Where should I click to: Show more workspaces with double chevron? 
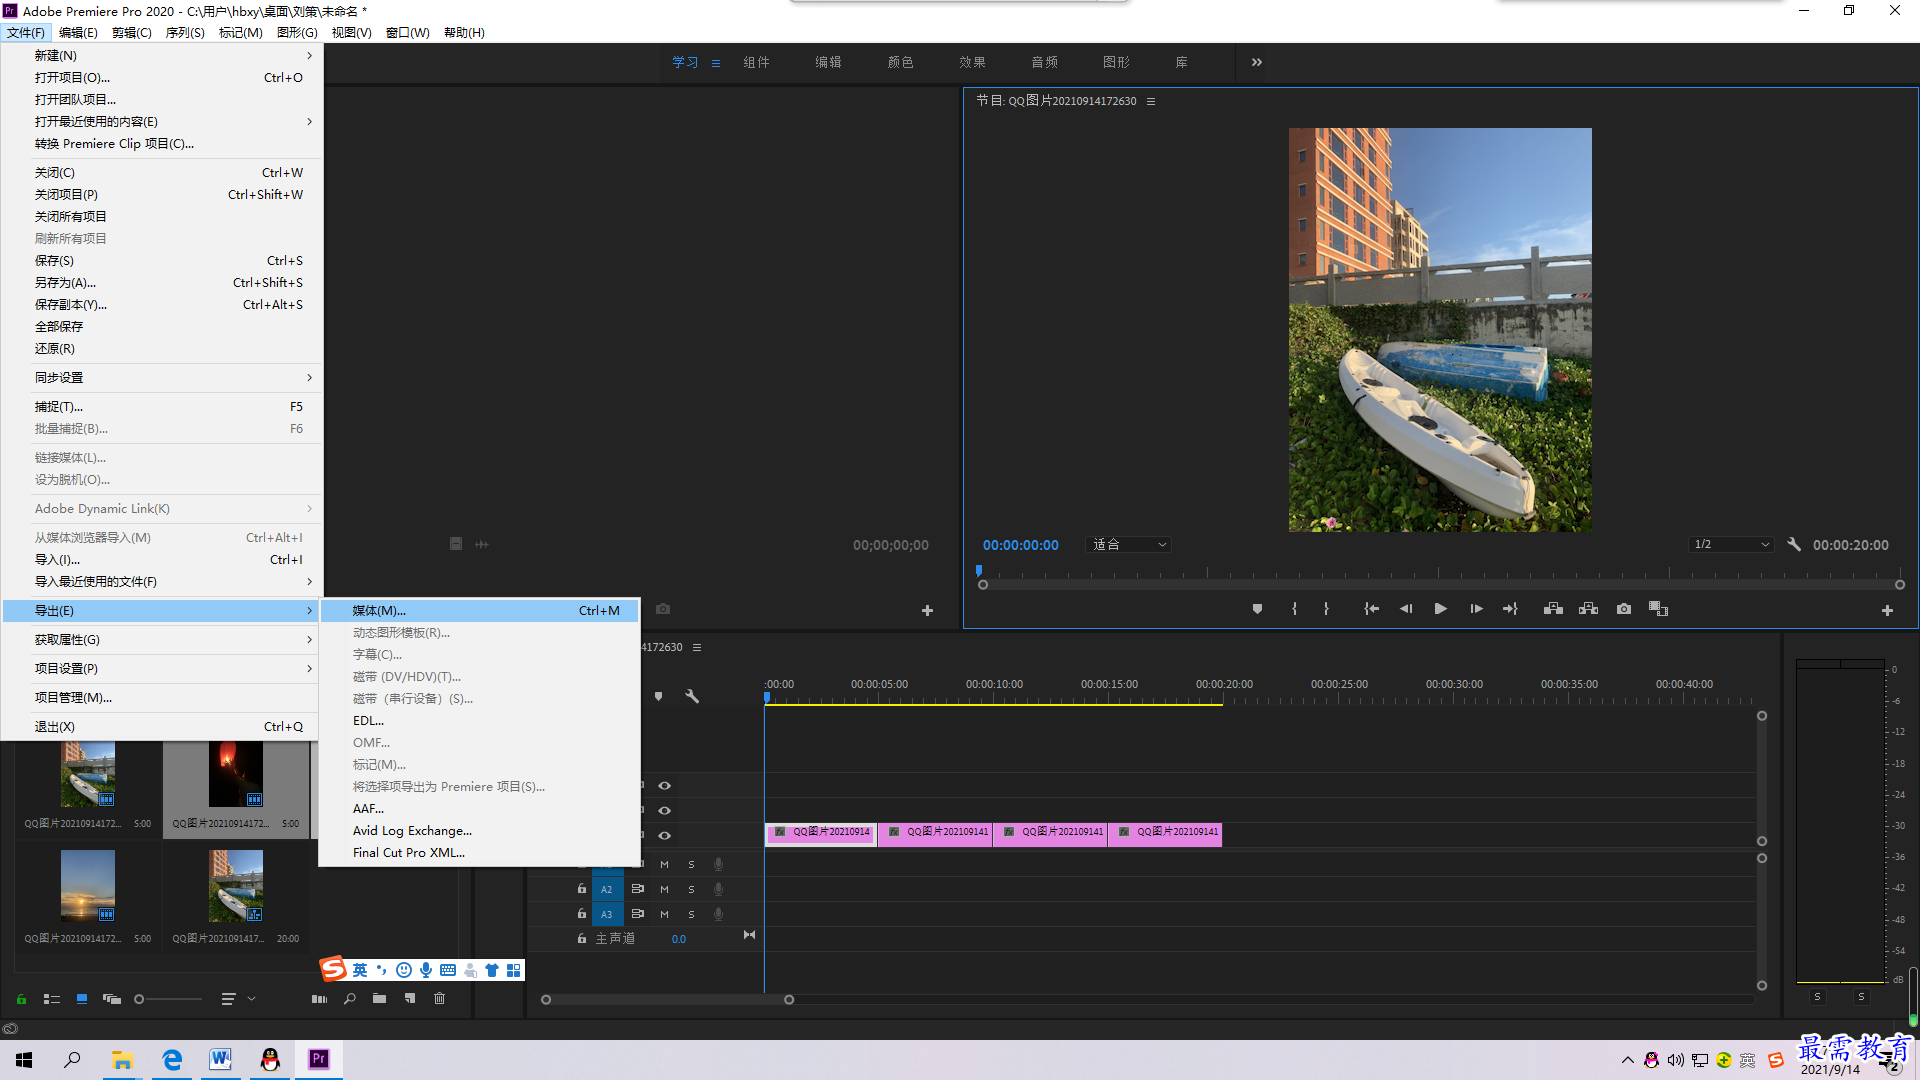1257,62
